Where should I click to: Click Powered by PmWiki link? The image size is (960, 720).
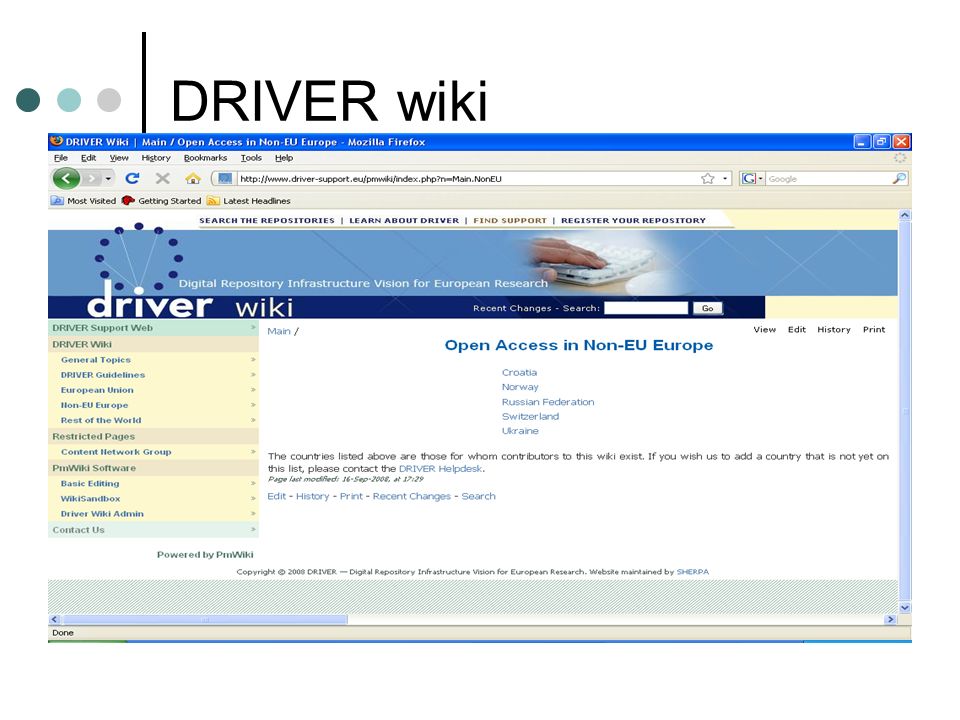point(205,555)
